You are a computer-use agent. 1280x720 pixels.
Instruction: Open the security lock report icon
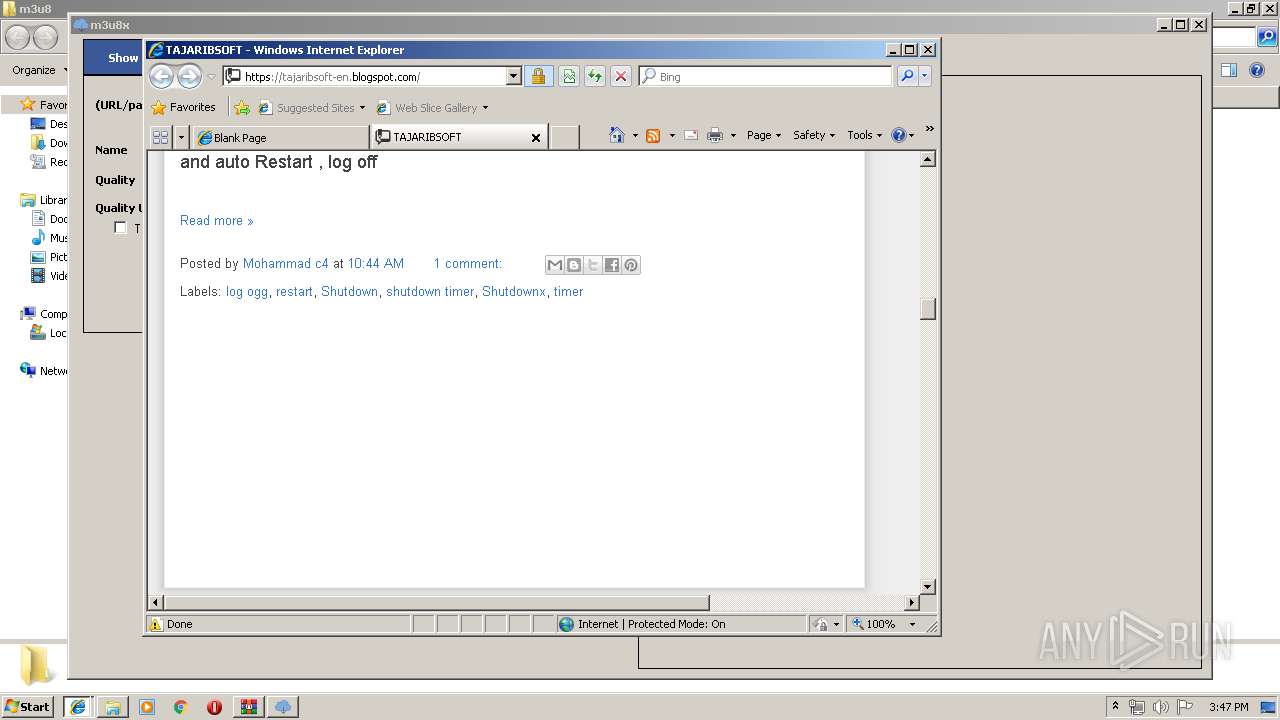point(538,76)
